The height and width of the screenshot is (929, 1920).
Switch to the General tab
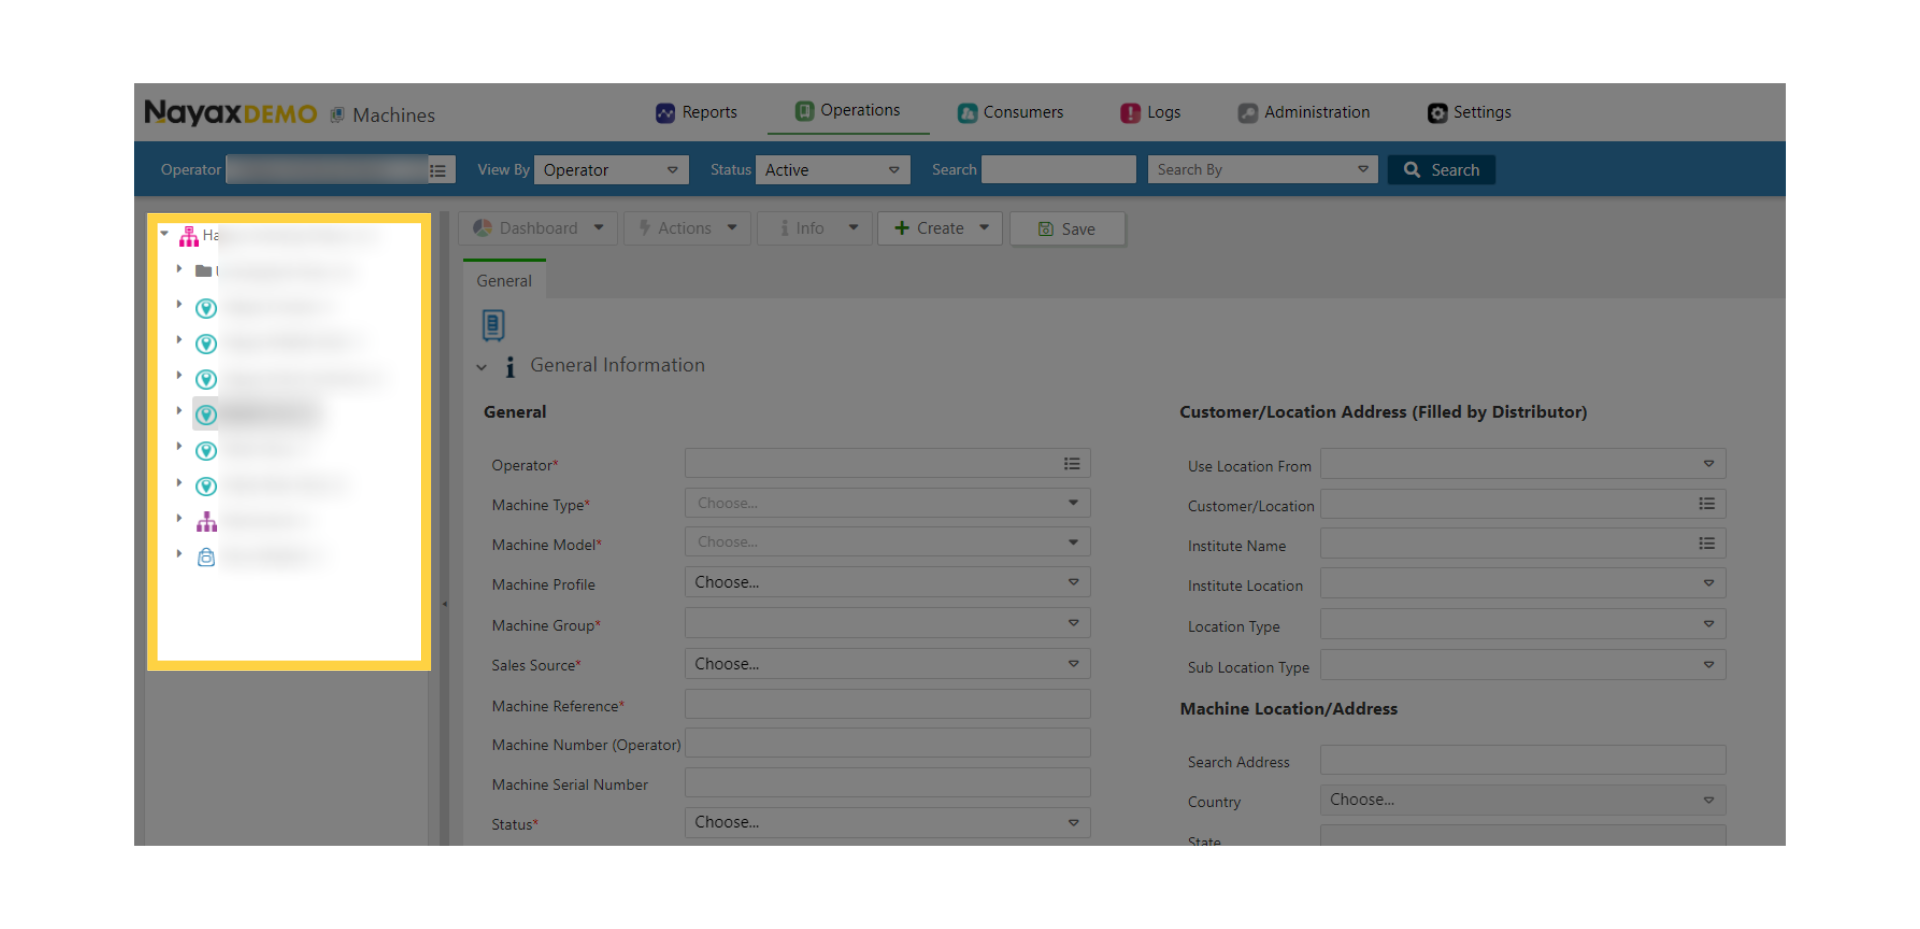point(504,281)
